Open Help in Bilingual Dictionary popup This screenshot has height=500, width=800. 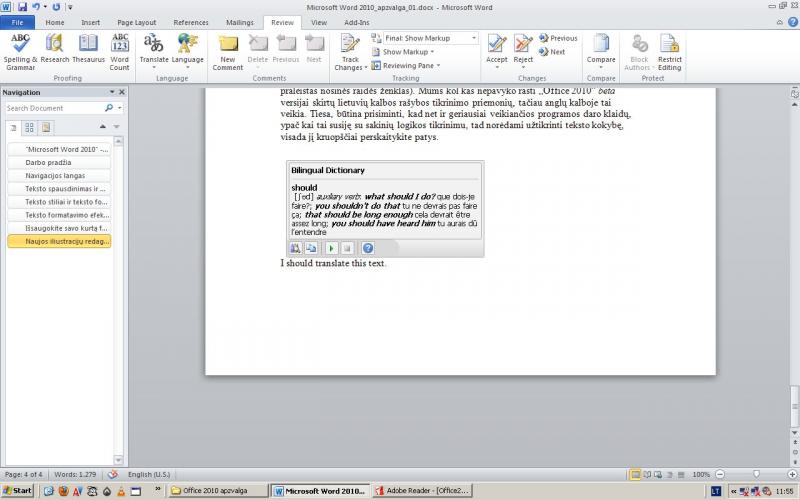[x=368, y=248]
